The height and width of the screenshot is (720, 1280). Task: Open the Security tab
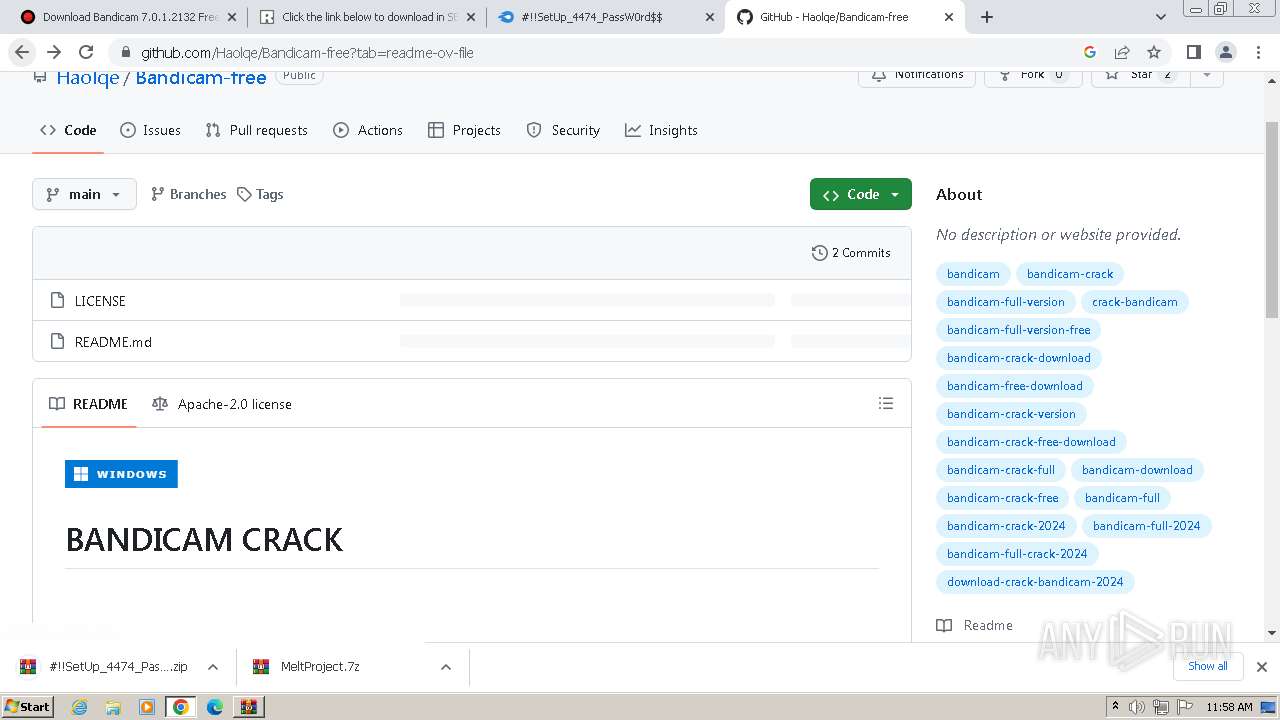point(563,130)
